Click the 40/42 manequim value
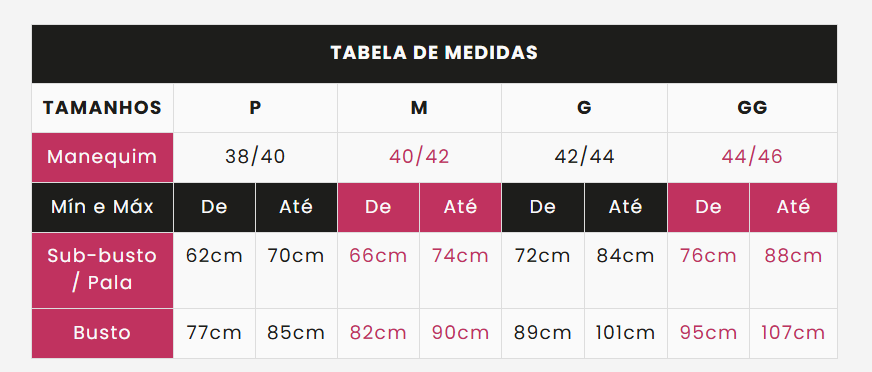The image size is (872, 372). click(419, 157)
